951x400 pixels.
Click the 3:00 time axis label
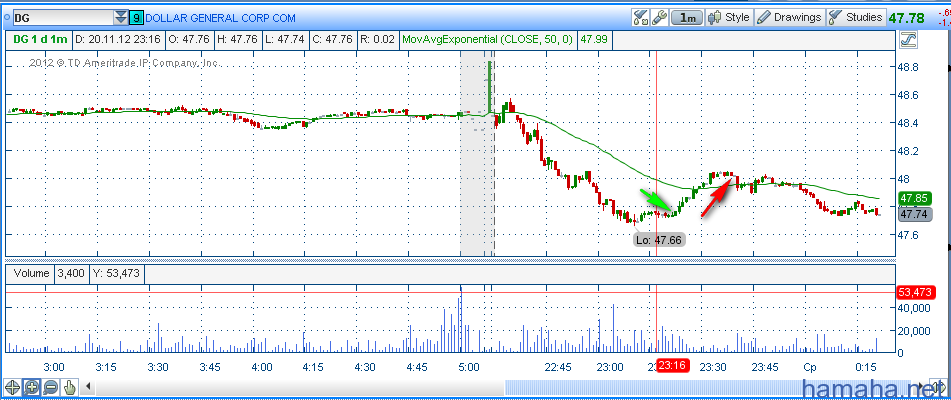(x=55, y=367)
